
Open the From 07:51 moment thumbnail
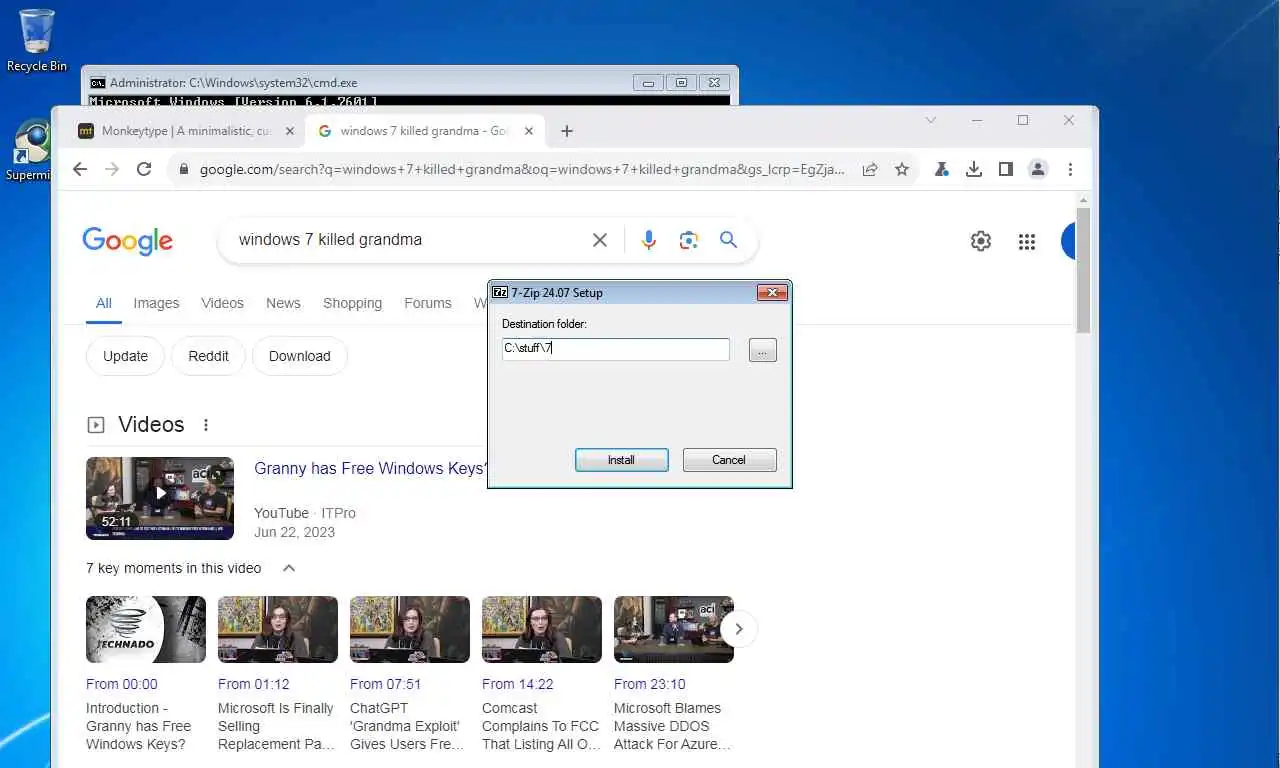pos(410,629)
